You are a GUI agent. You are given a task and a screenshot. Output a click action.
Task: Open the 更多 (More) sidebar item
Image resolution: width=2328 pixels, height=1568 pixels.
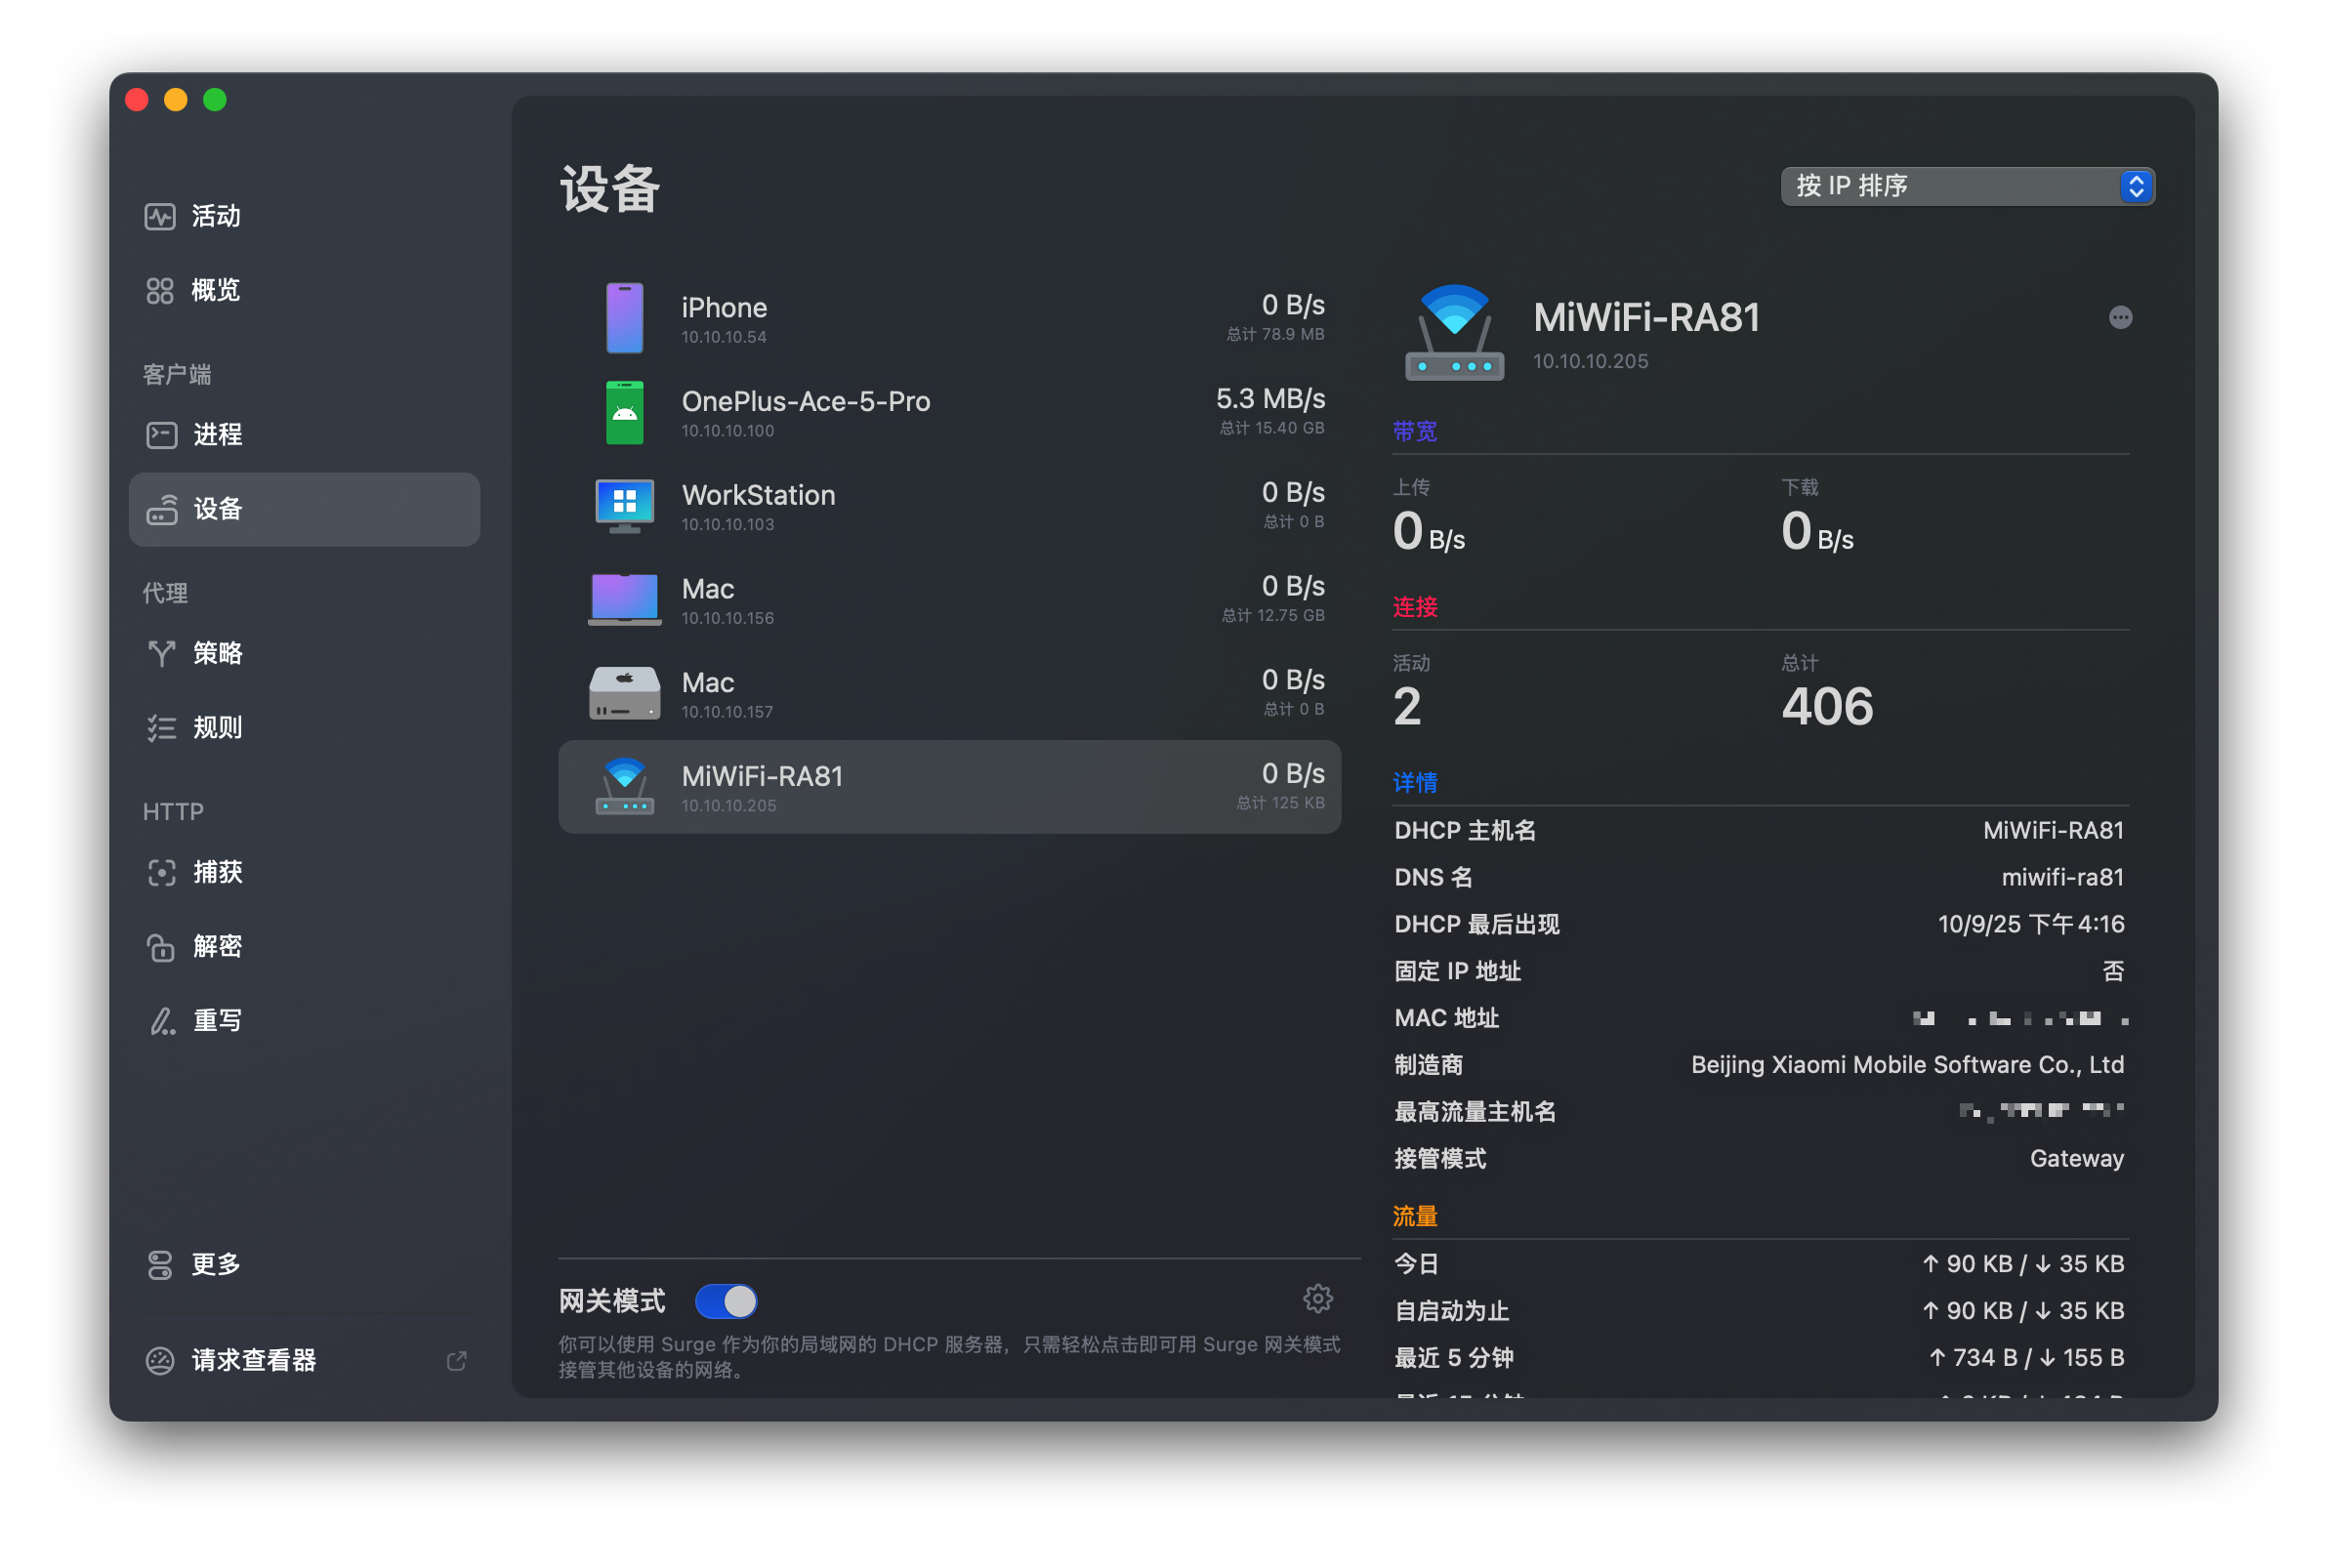click(216, 1264)
